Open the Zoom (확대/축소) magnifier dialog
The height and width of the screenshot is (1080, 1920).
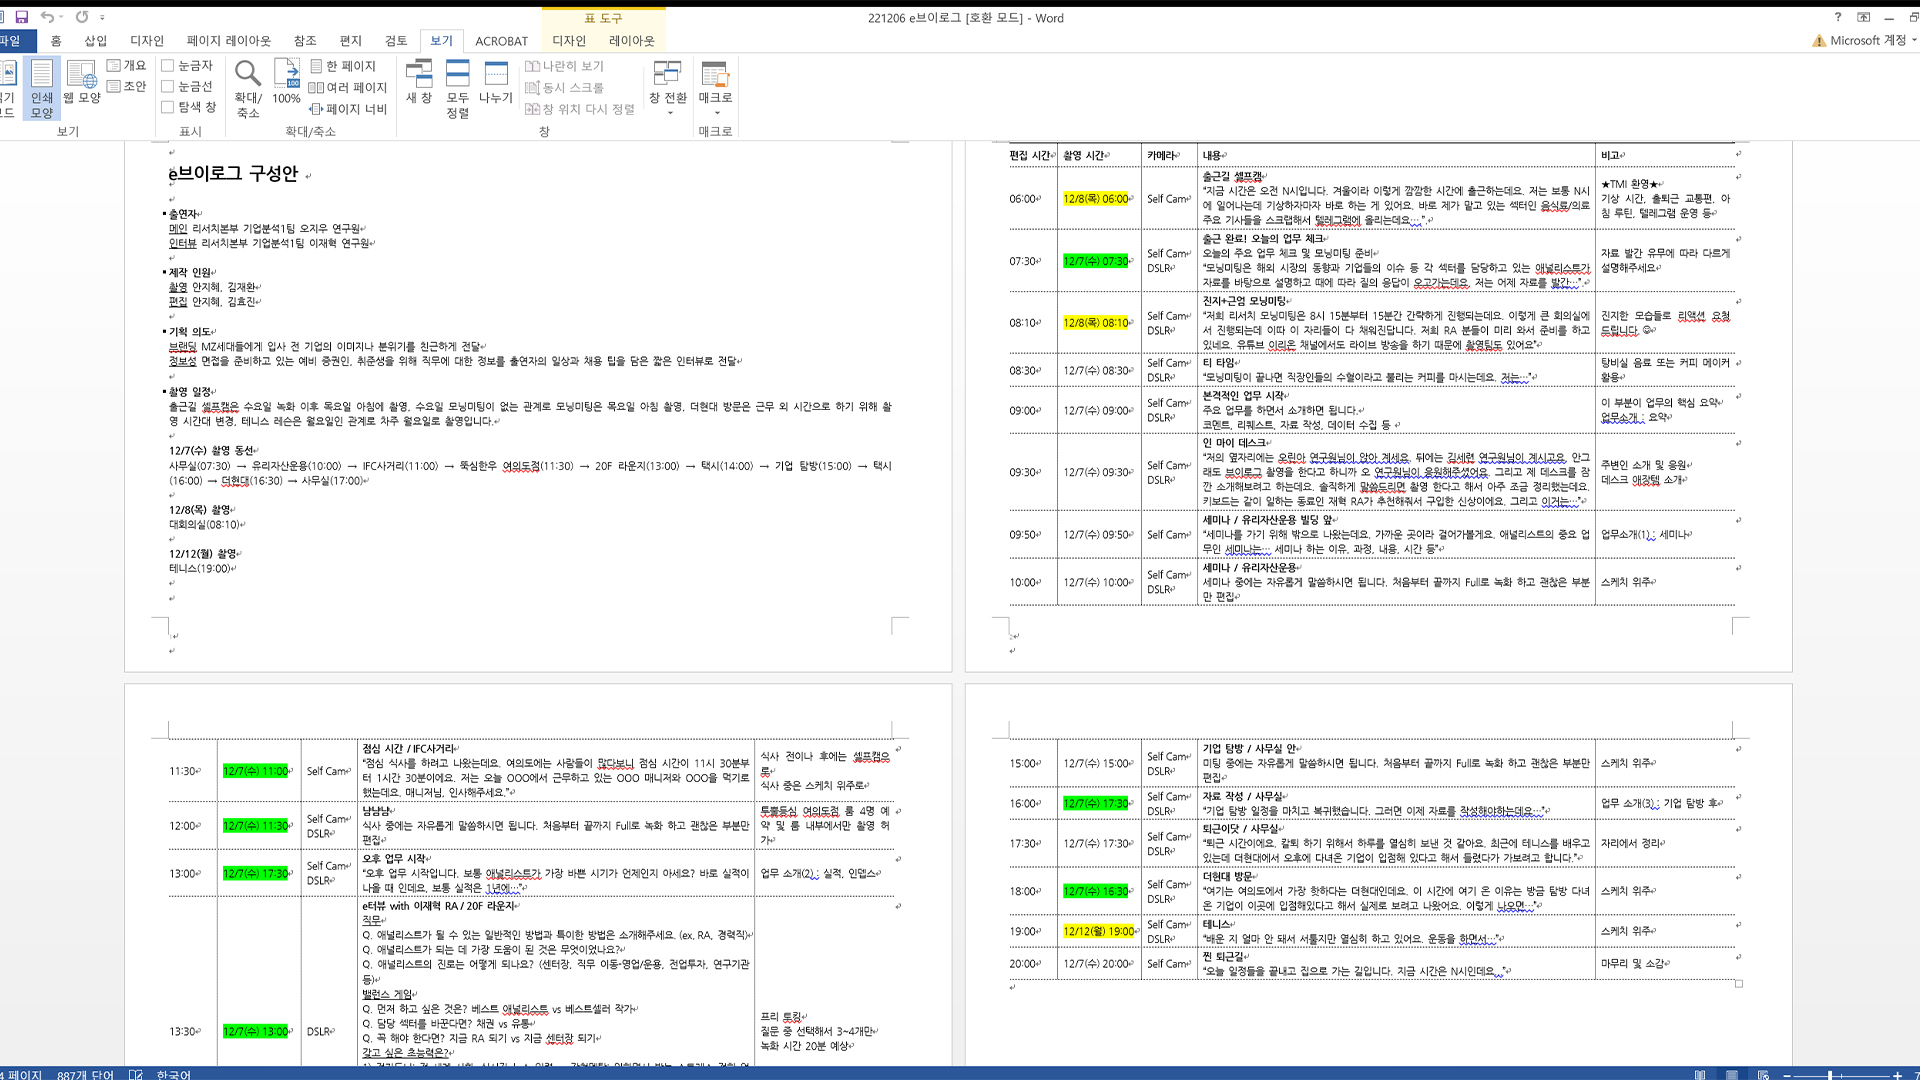pyautogui.click(x=247, y=87)
